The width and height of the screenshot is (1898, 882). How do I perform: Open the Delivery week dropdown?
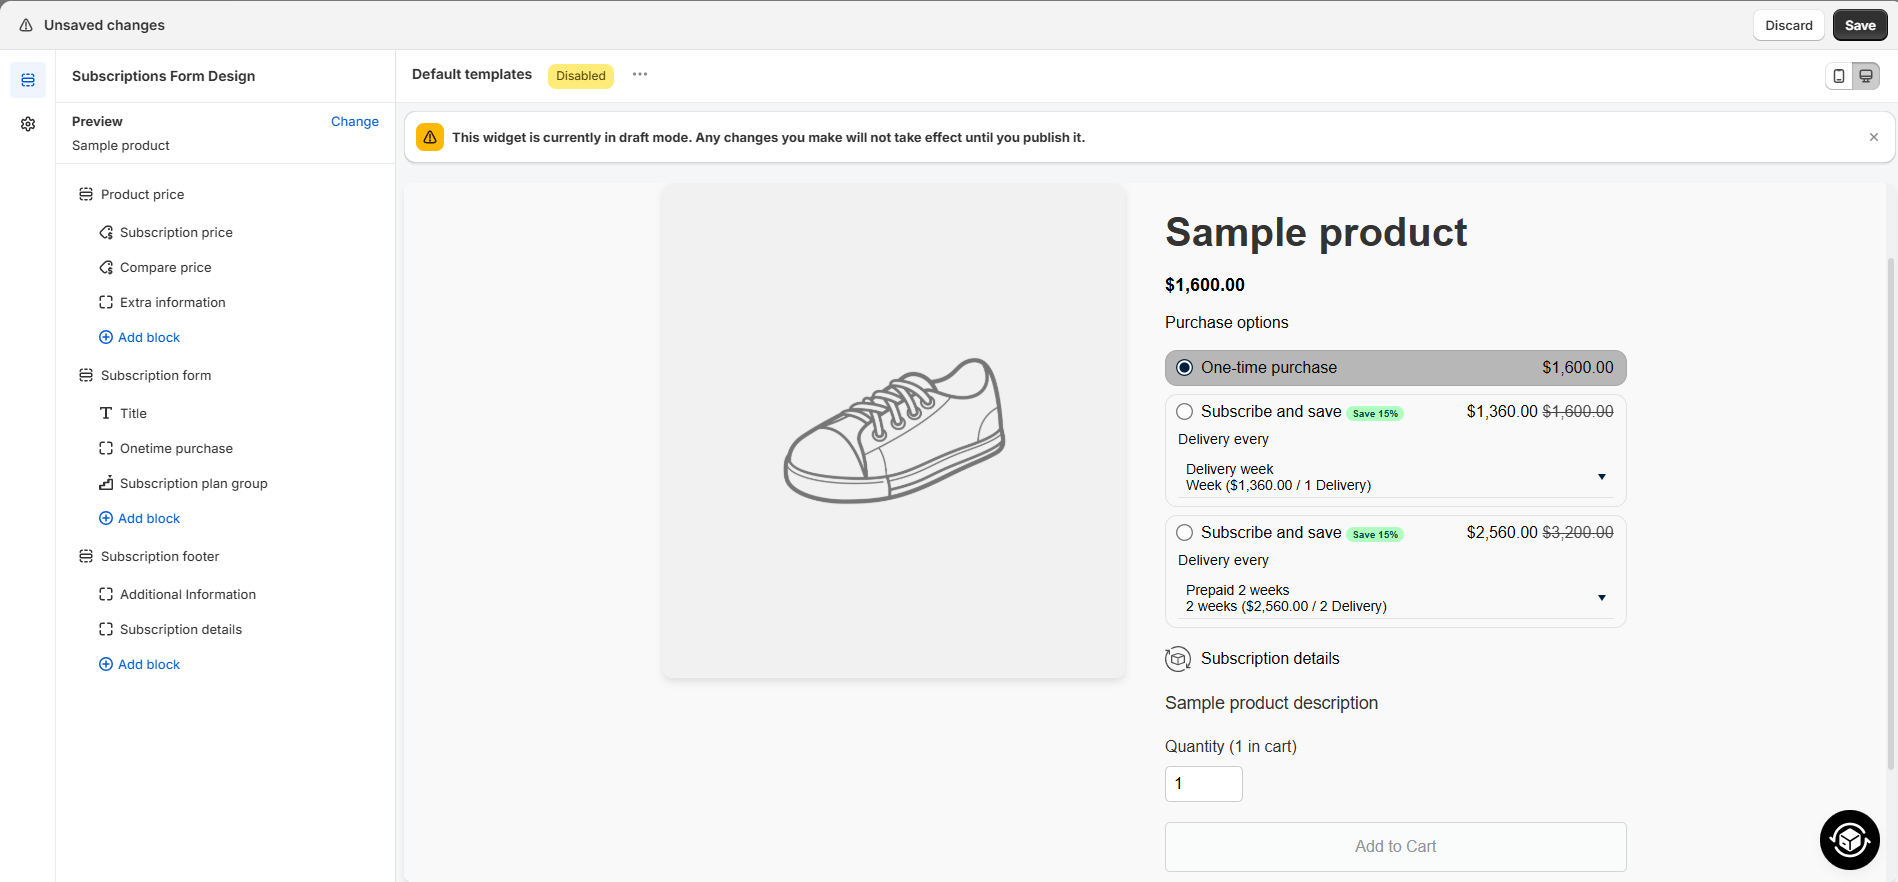pos(1395,477)
